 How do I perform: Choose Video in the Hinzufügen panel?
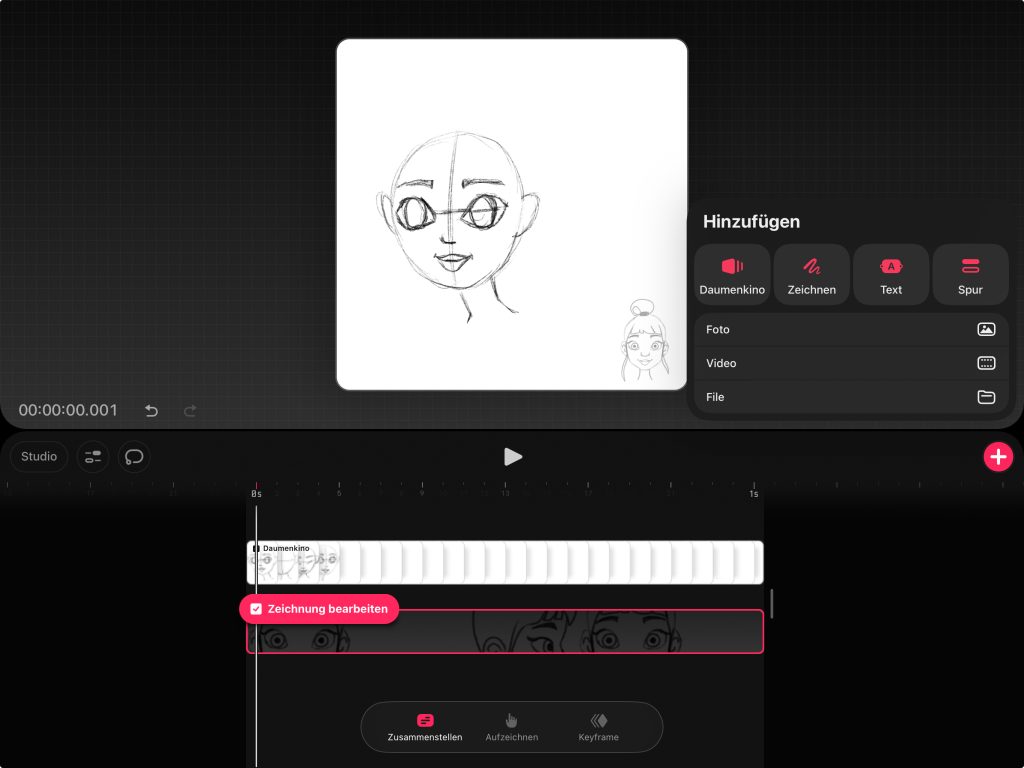coord(850,363)
